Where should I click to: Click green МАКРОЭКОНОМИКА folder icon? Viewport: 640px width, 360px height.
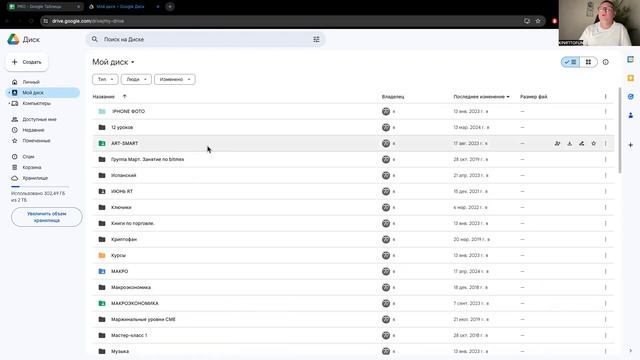click(102, 303)
